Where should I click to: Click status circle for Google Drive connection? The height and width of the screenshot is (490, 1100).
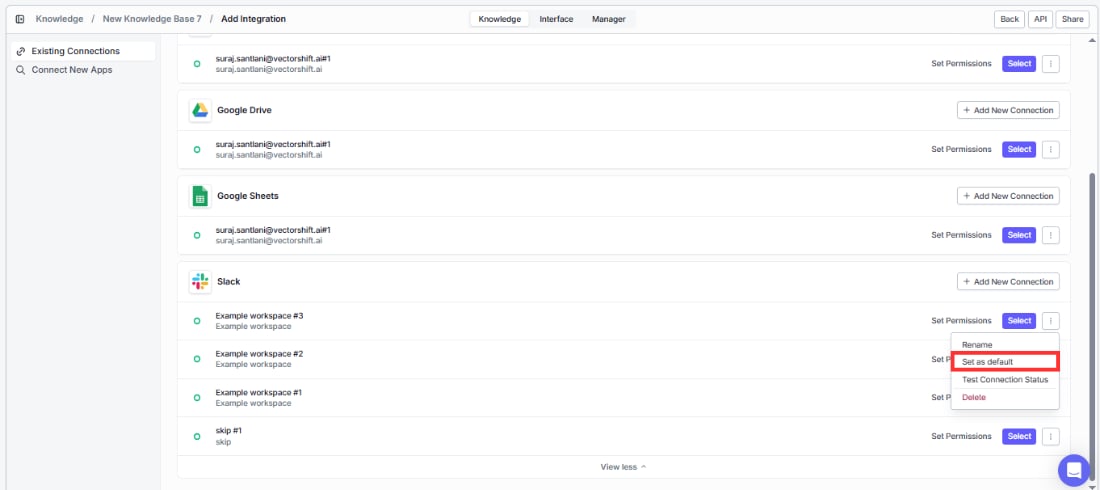[x=197, y=150]
